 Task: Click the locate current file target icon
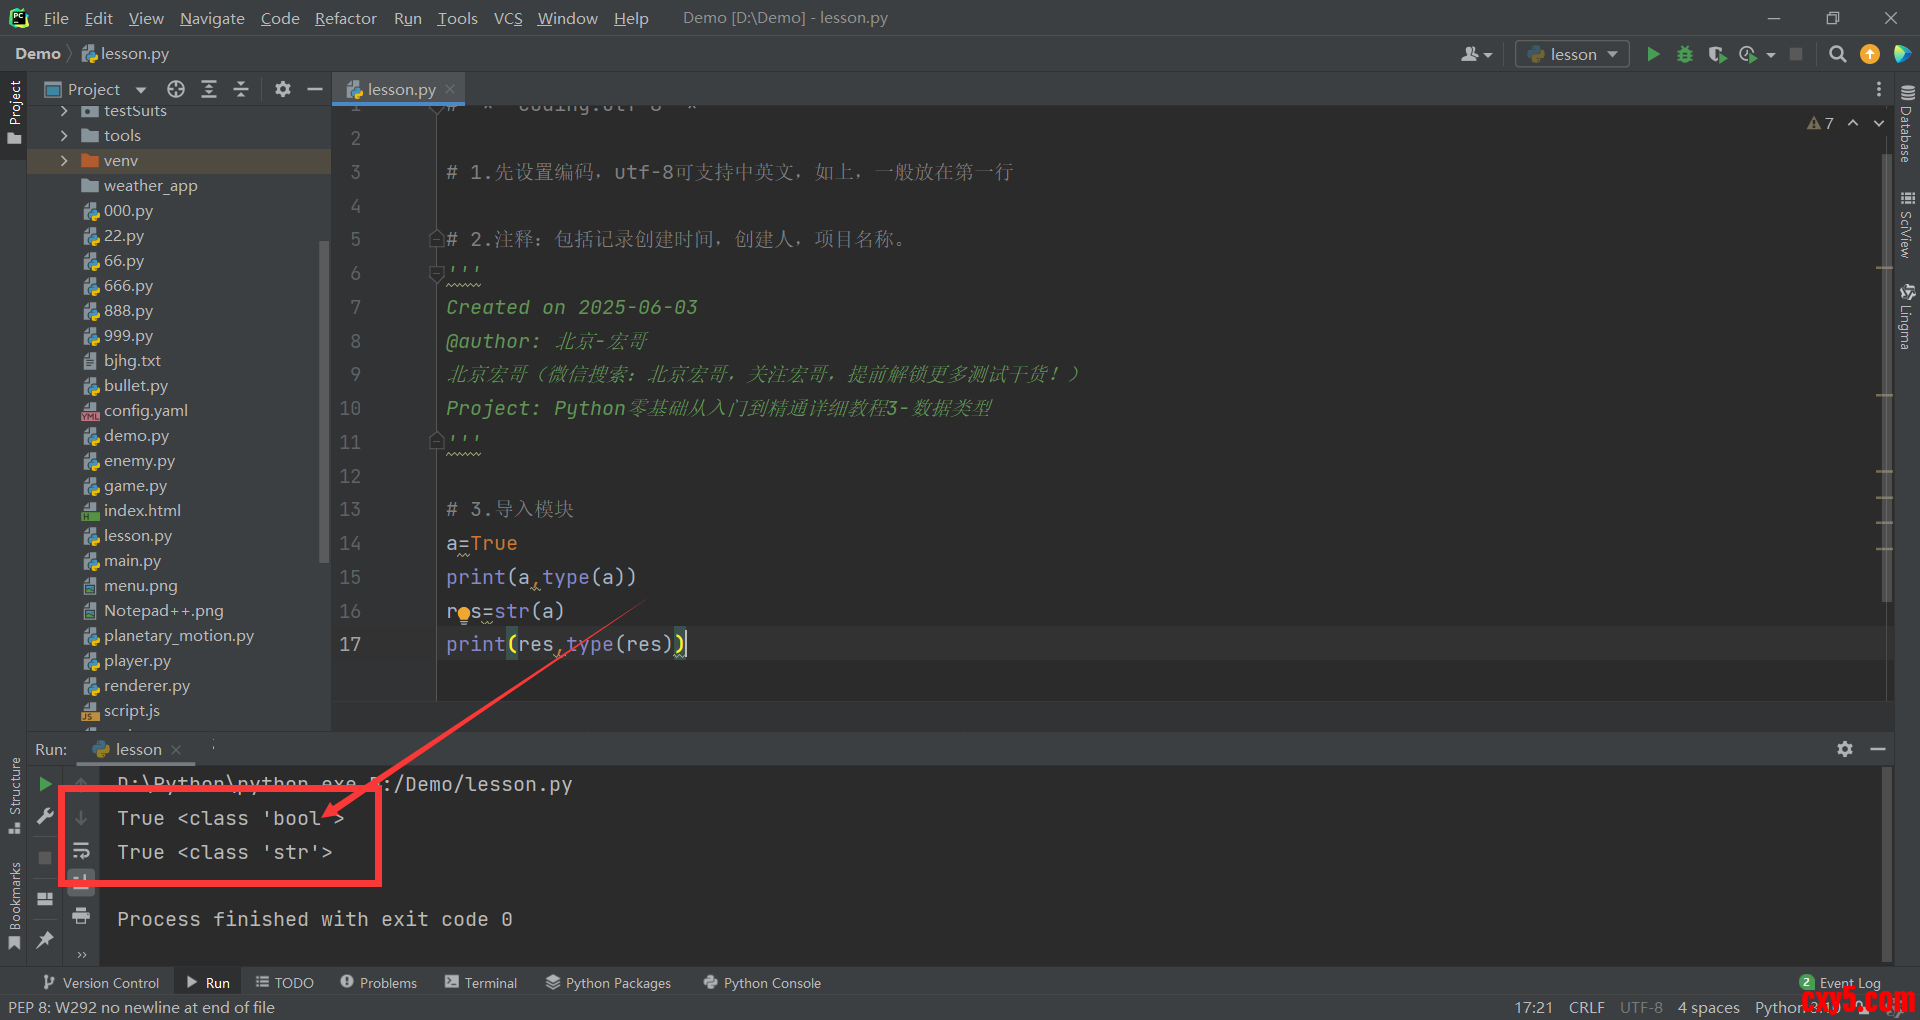(176, 89)
